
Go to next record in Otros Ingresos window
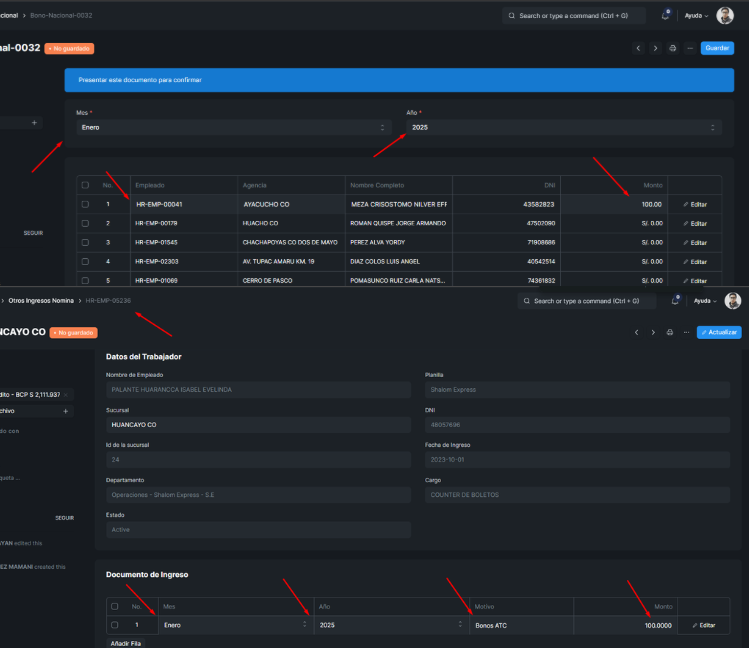coord(653,332)
